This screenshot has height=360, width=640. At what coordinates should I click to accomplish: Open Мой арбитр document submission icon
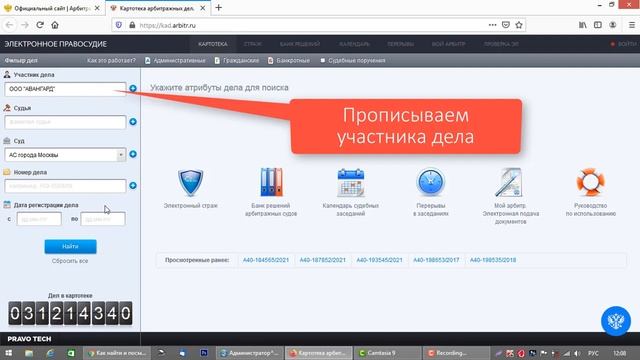tap(509, 182)
